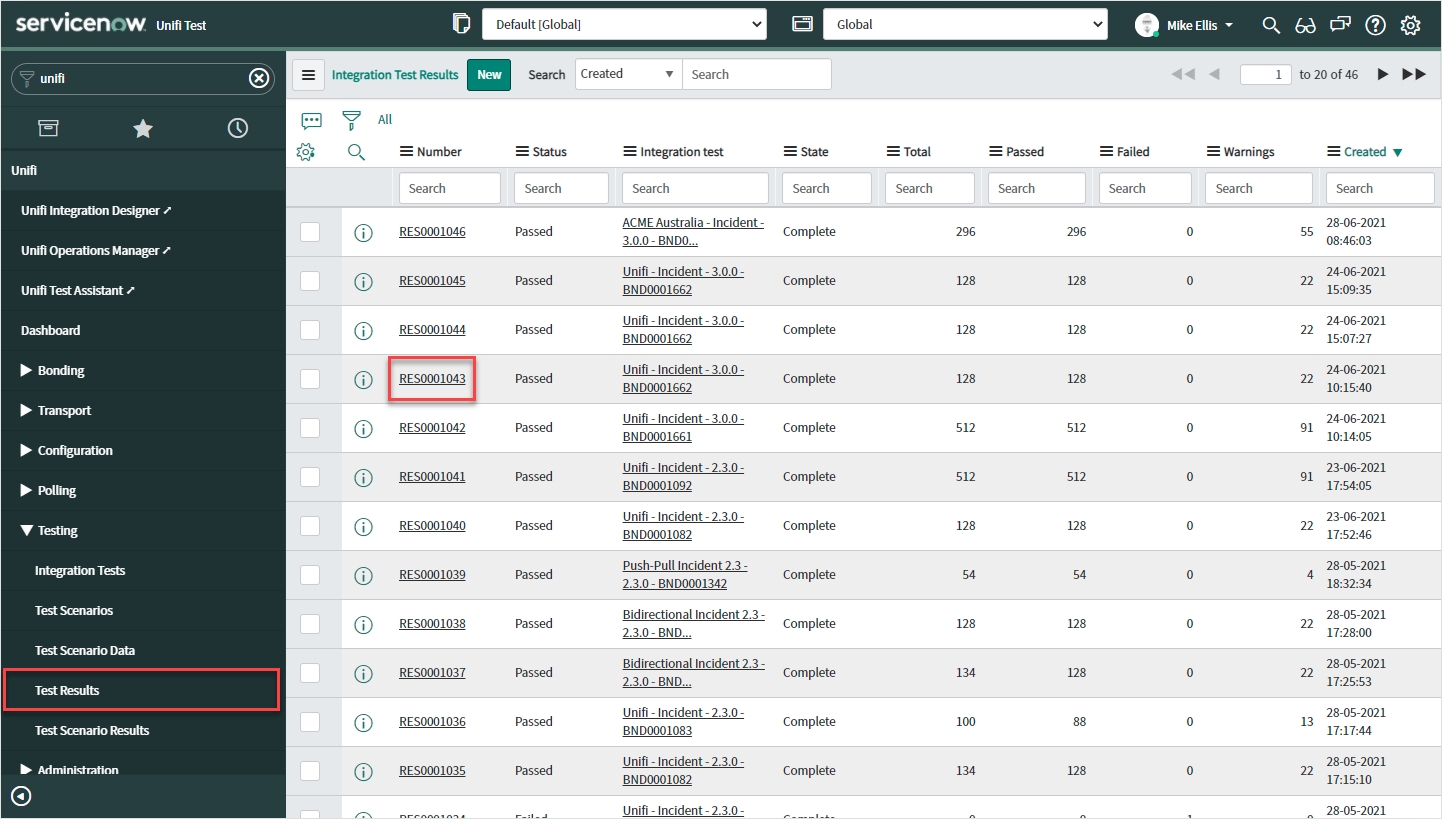Open the History clock tab in navigator
Screen dimensions: 1442x819
[x=237, y=128]
